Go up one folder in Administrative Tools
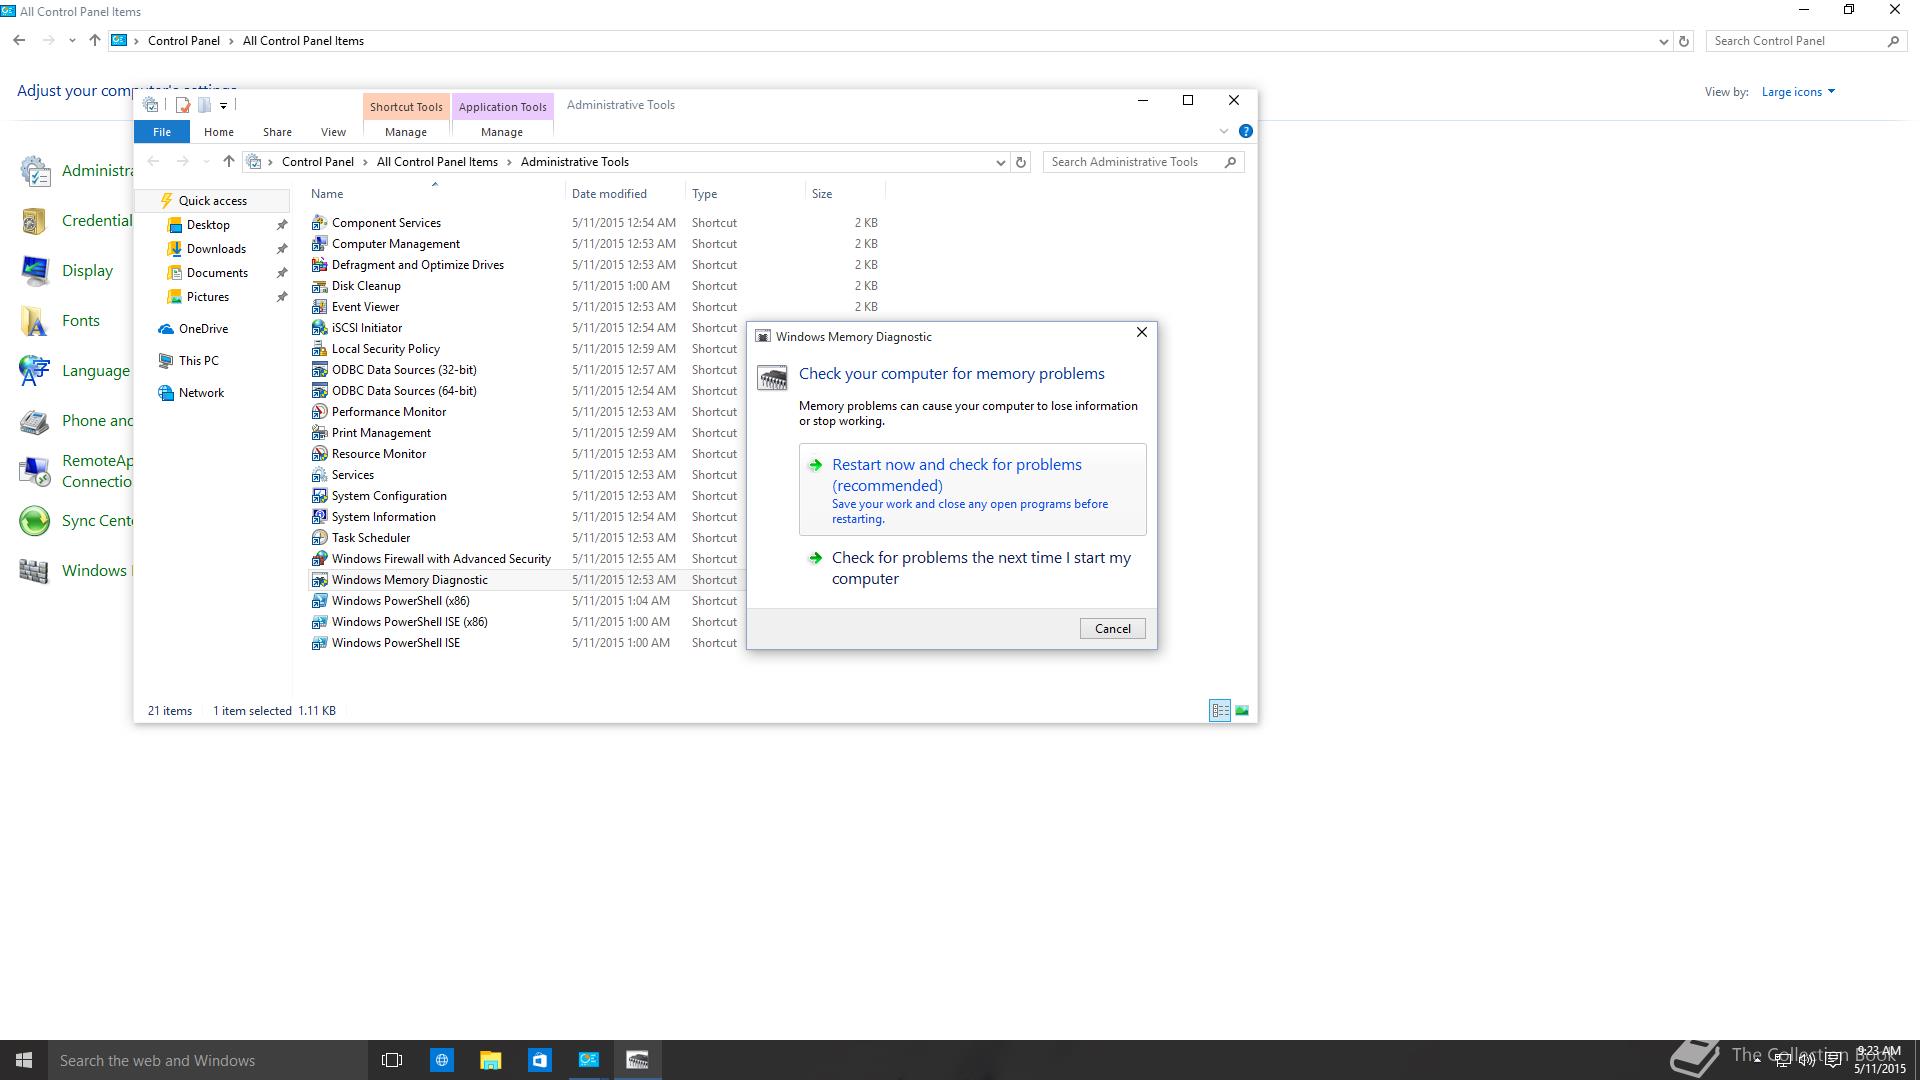1920x1080 pixels. 229,161
